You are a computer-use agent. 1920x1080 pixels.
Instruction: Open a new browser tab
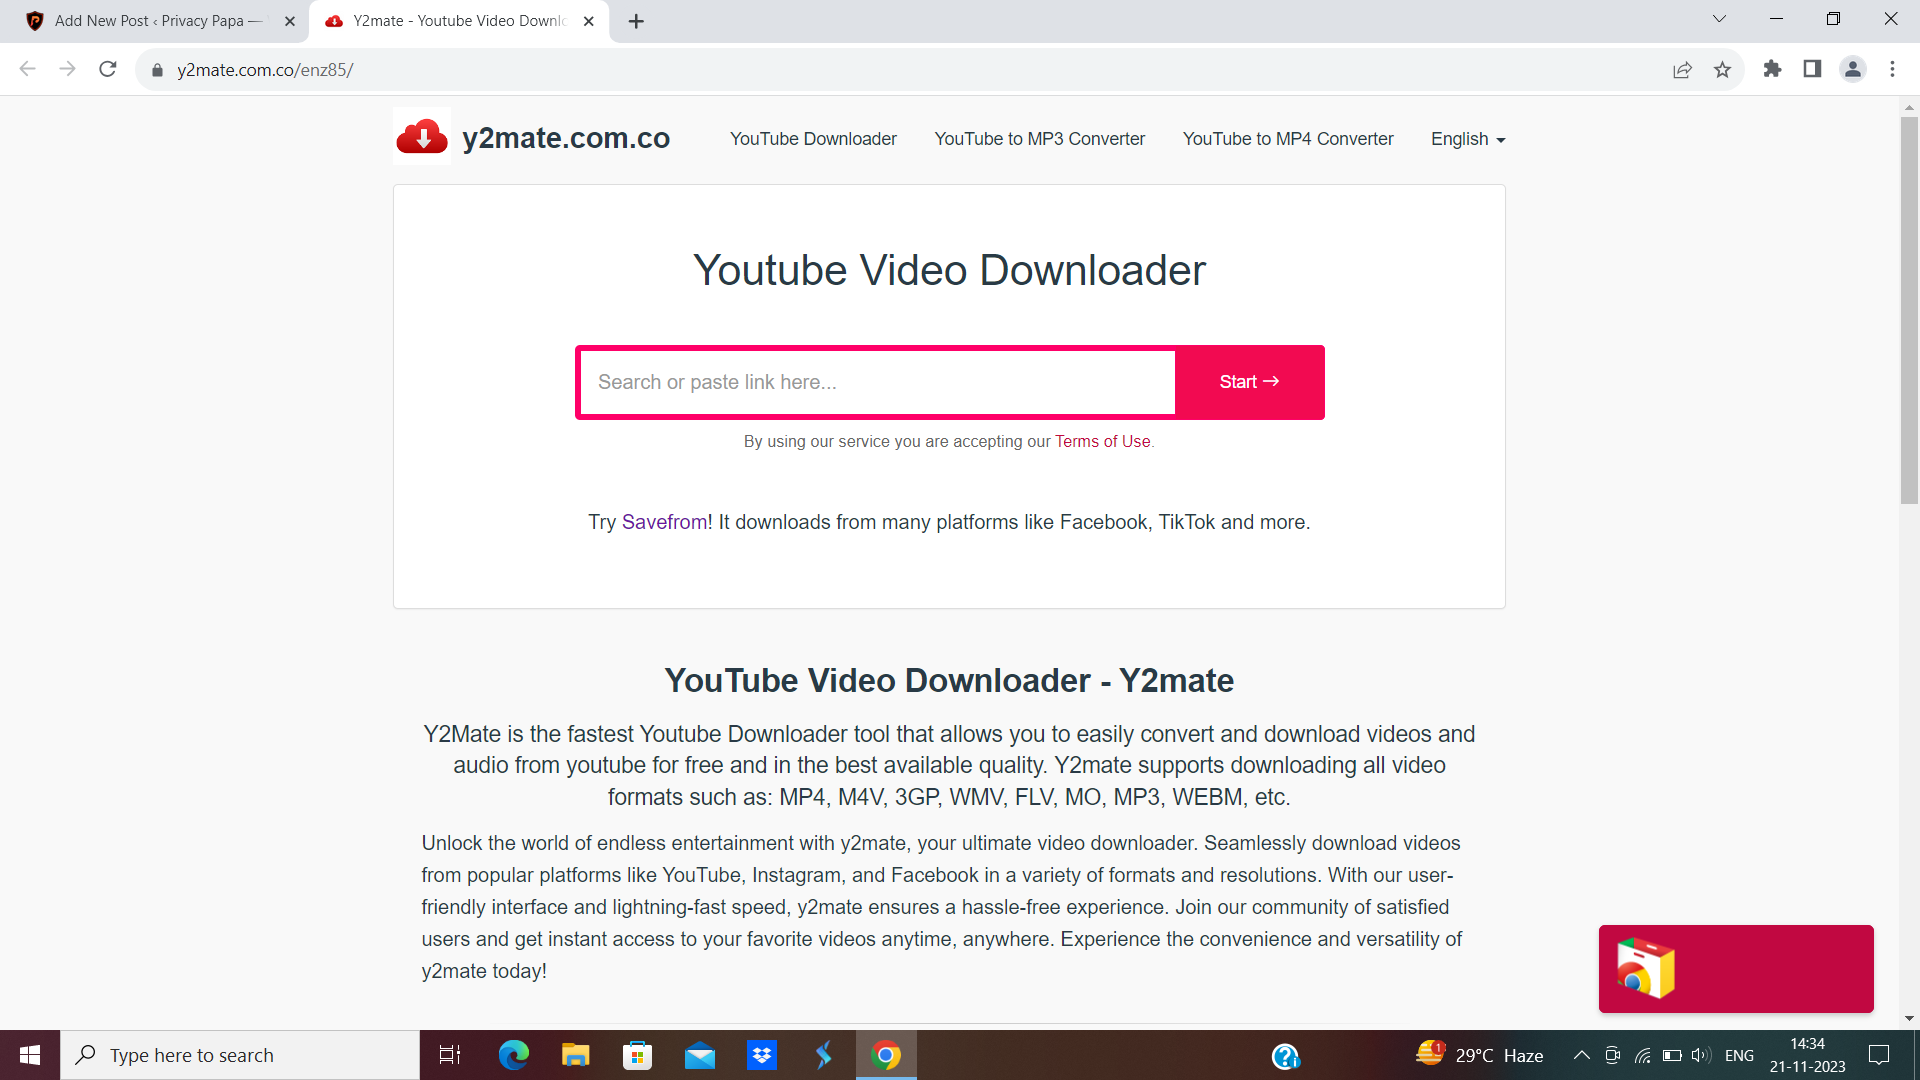point(636,21)
